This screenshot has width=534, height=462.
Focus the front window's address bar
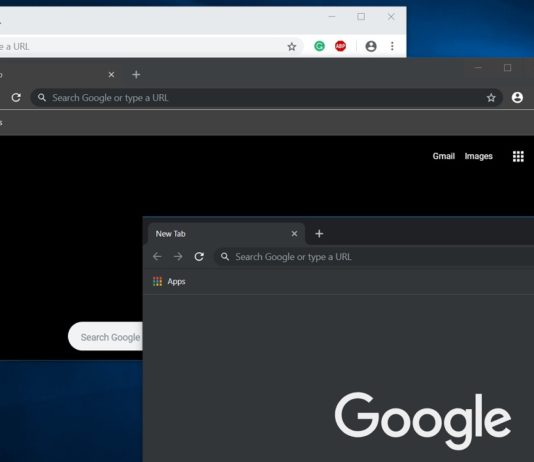point(375,257)
